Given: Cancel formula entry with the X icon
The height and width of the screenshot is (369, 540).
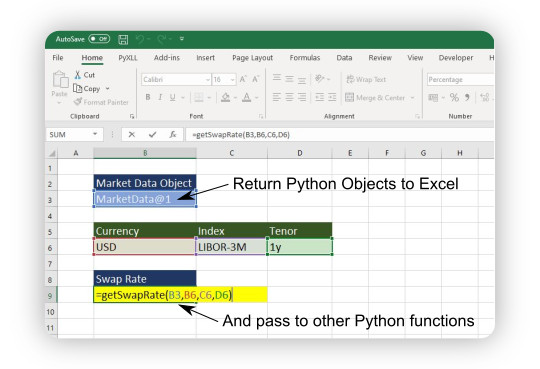Looking at the screenshot, I should [132, 135].
